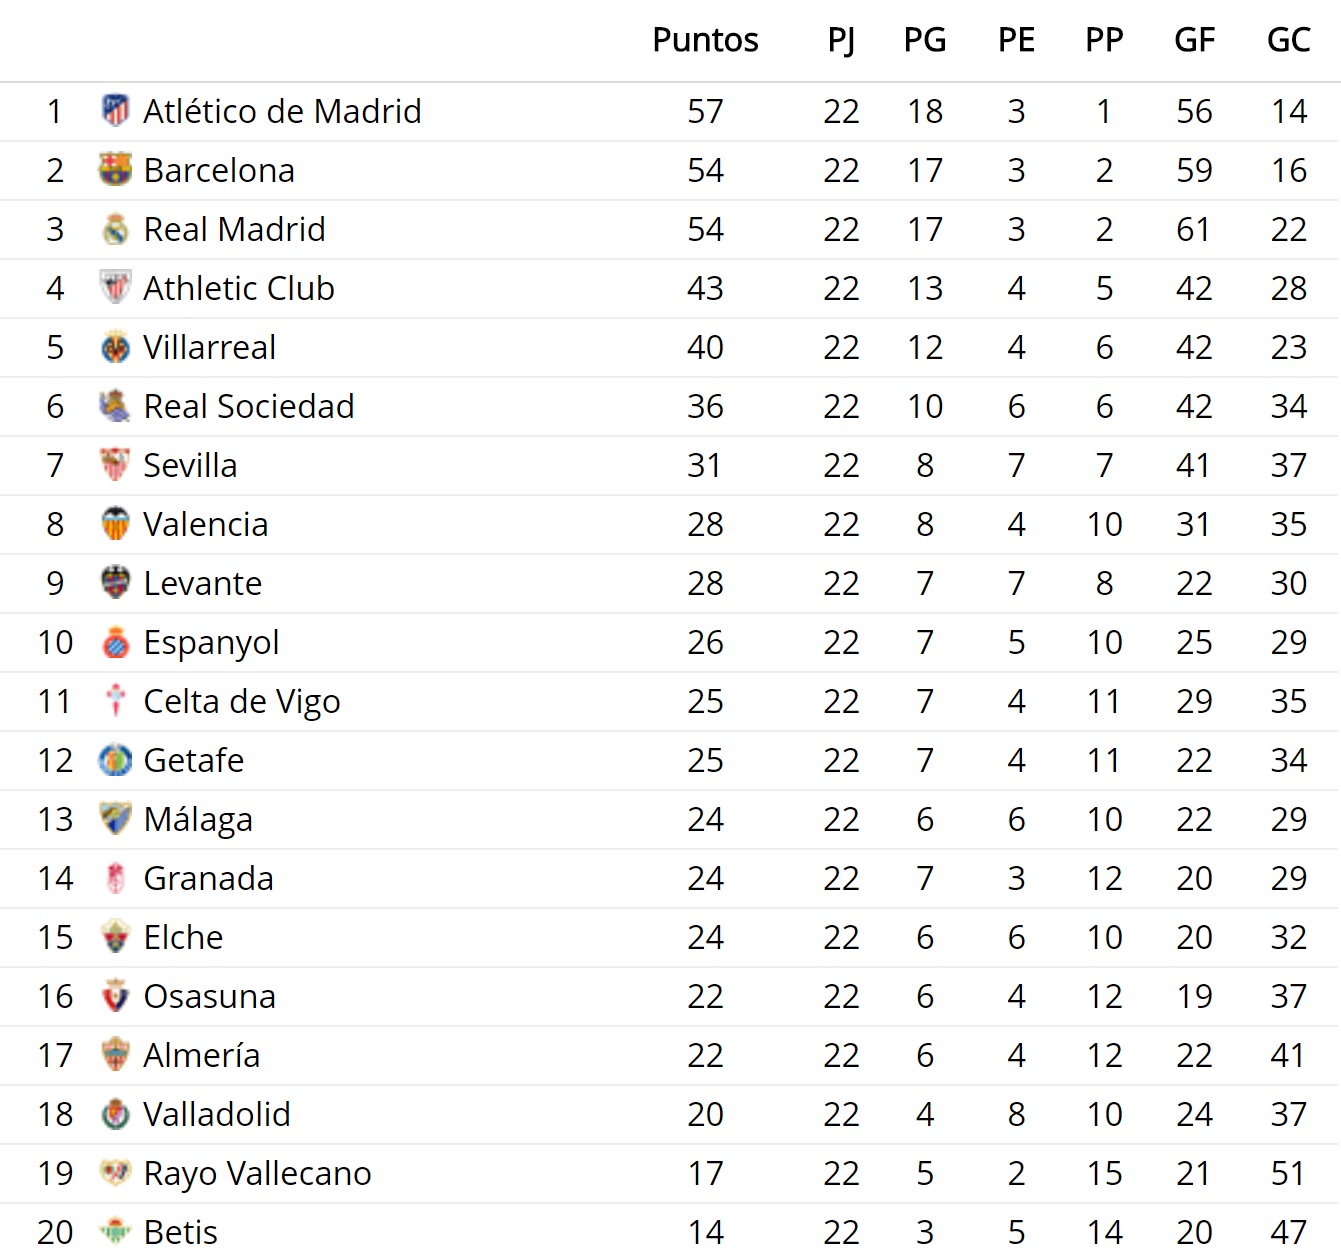
Task: Click the Espanyol crest icon
Action: click(116, 642)
